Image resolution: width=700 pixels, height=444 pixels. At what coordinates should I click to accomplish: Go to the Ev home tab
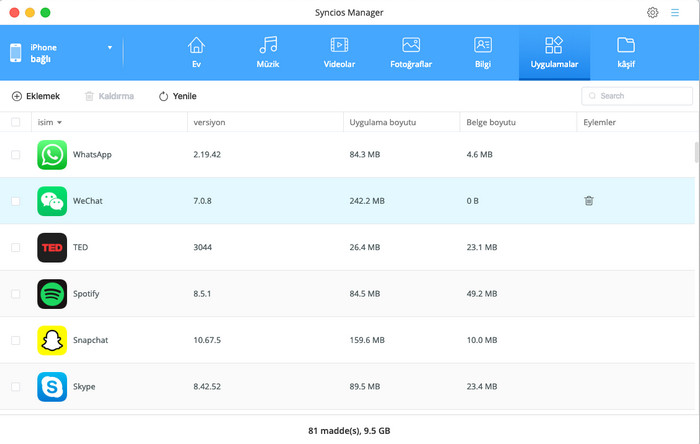pyautogui.click(x=196, y=53)
